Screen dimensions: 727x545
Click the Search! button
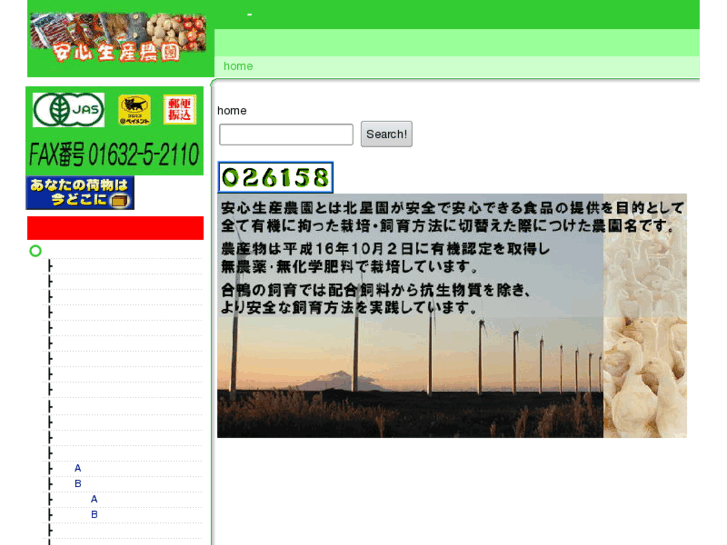tap(386, 134)
